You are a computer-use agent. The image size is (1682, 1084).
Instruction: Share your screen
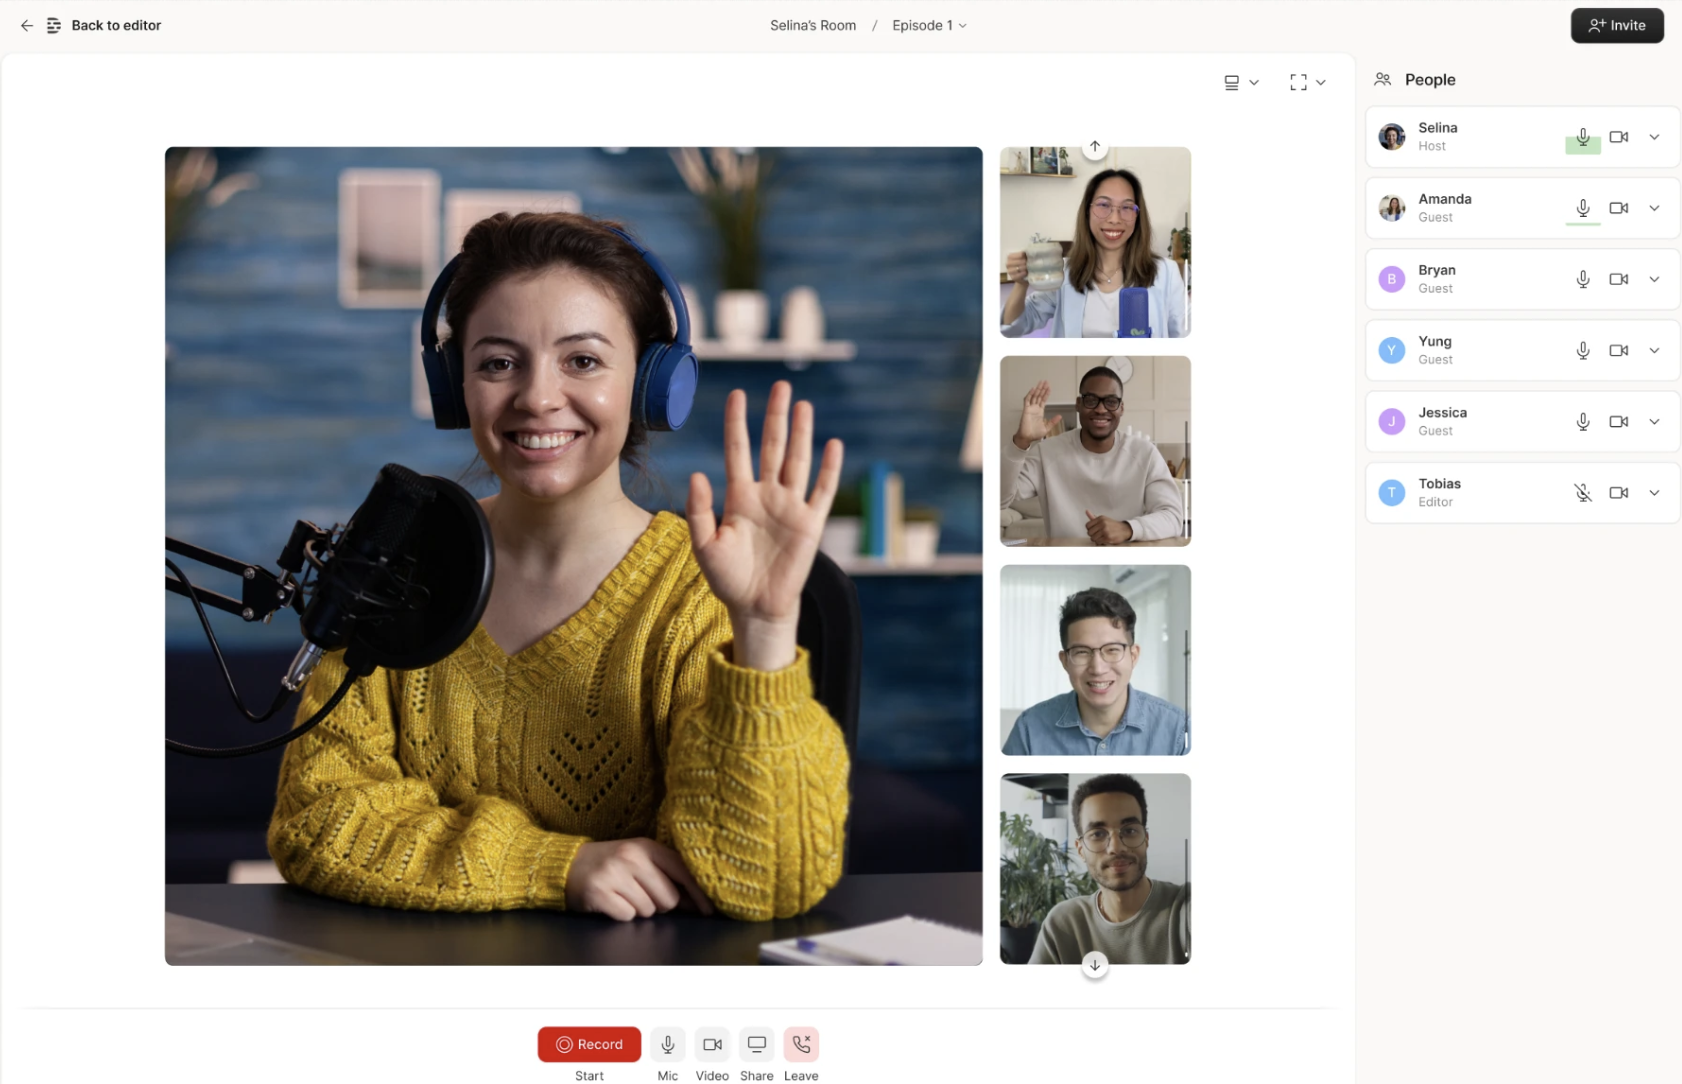(x=756, y=1044)
